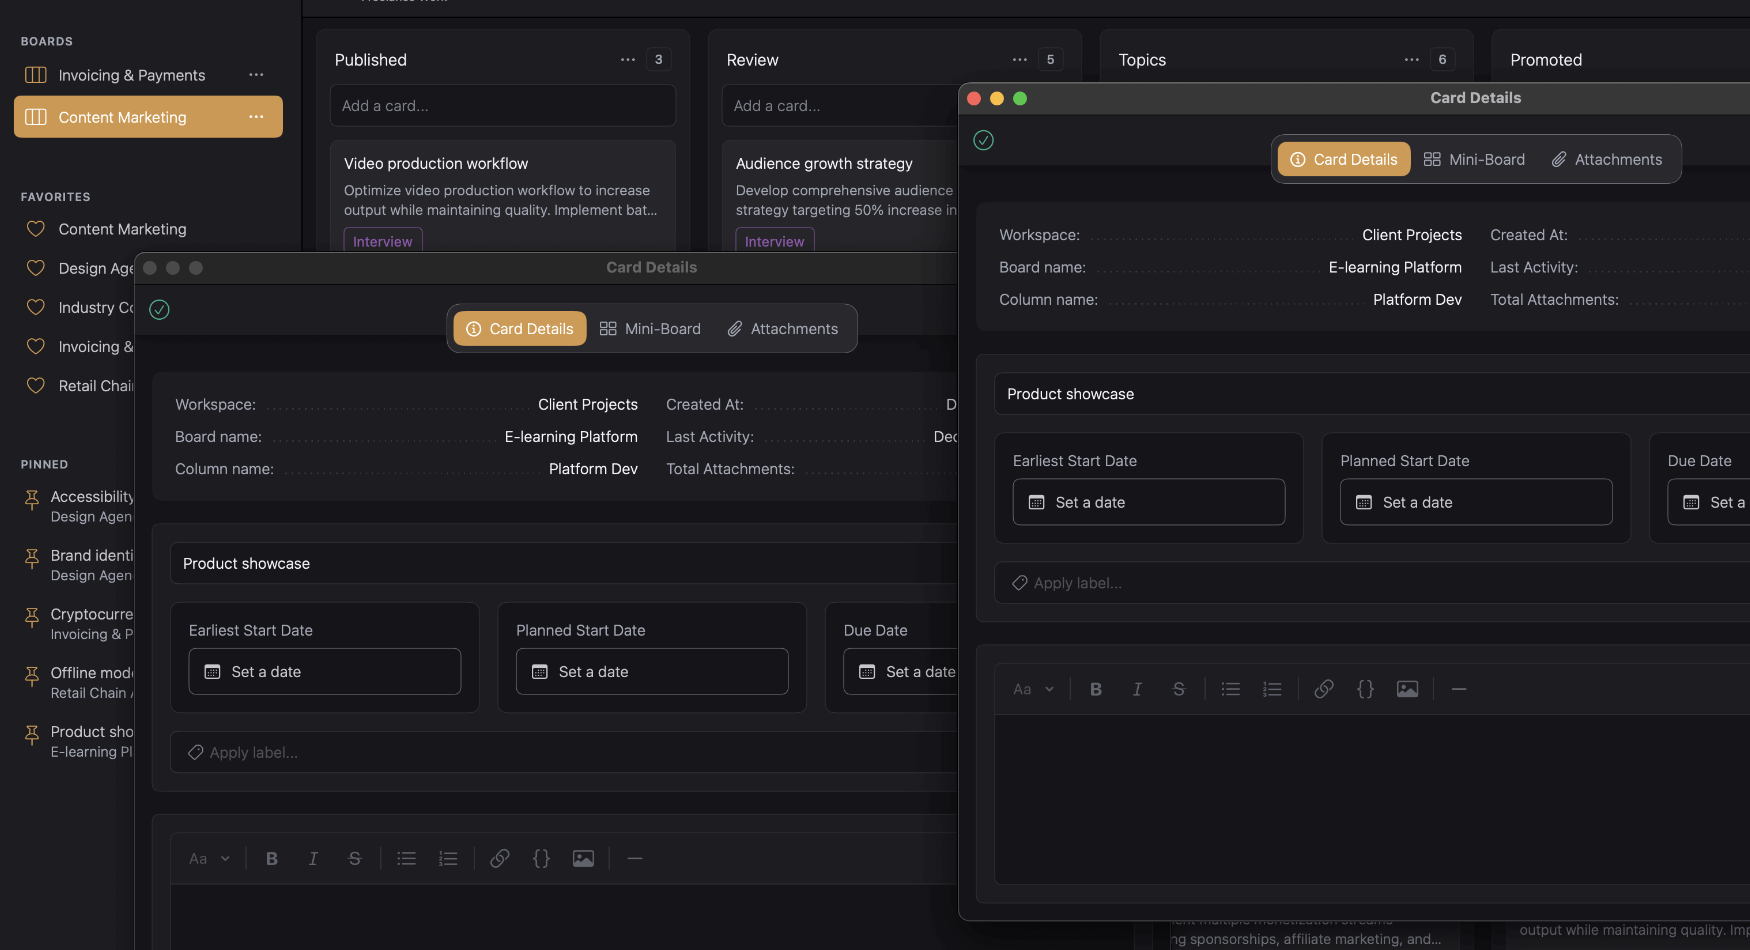The image size is (1750, 950).
Task: Click the insert link icon in the editor
Action: (1323, 688)
